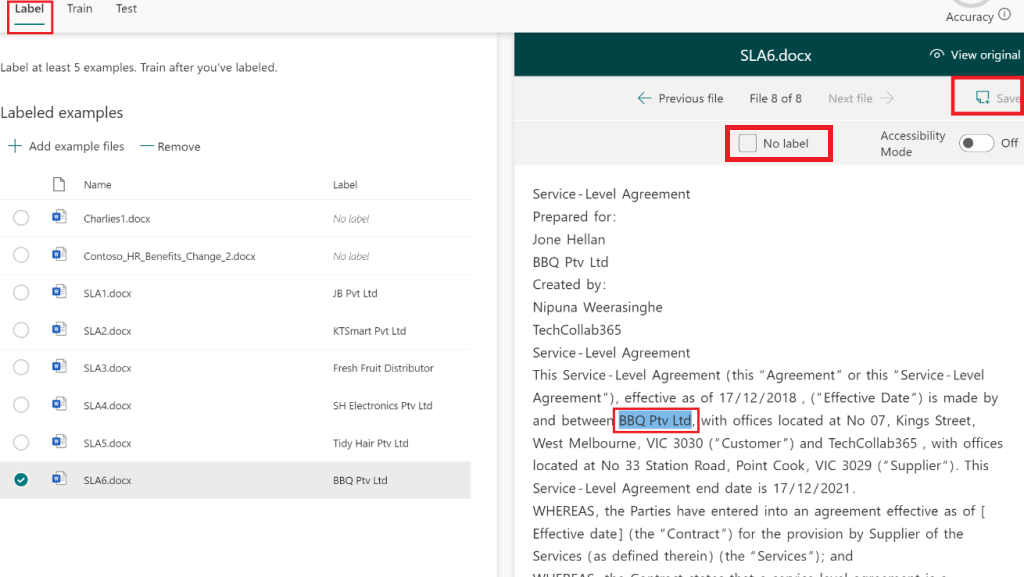Toggle Accessibility Mode switch

[977, 143]
